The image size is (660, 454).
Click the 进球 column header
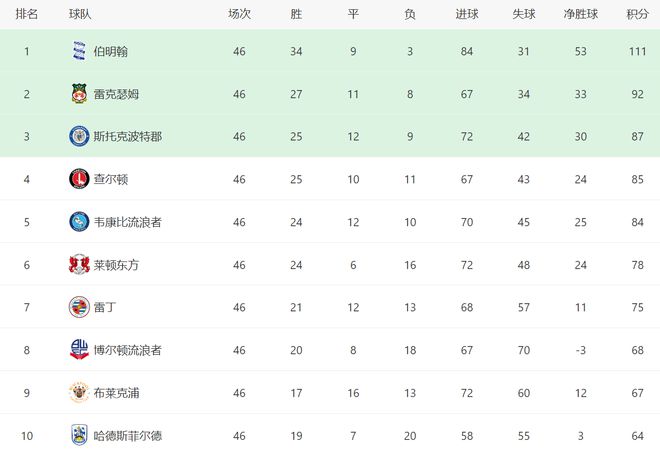tap(466, 14)
